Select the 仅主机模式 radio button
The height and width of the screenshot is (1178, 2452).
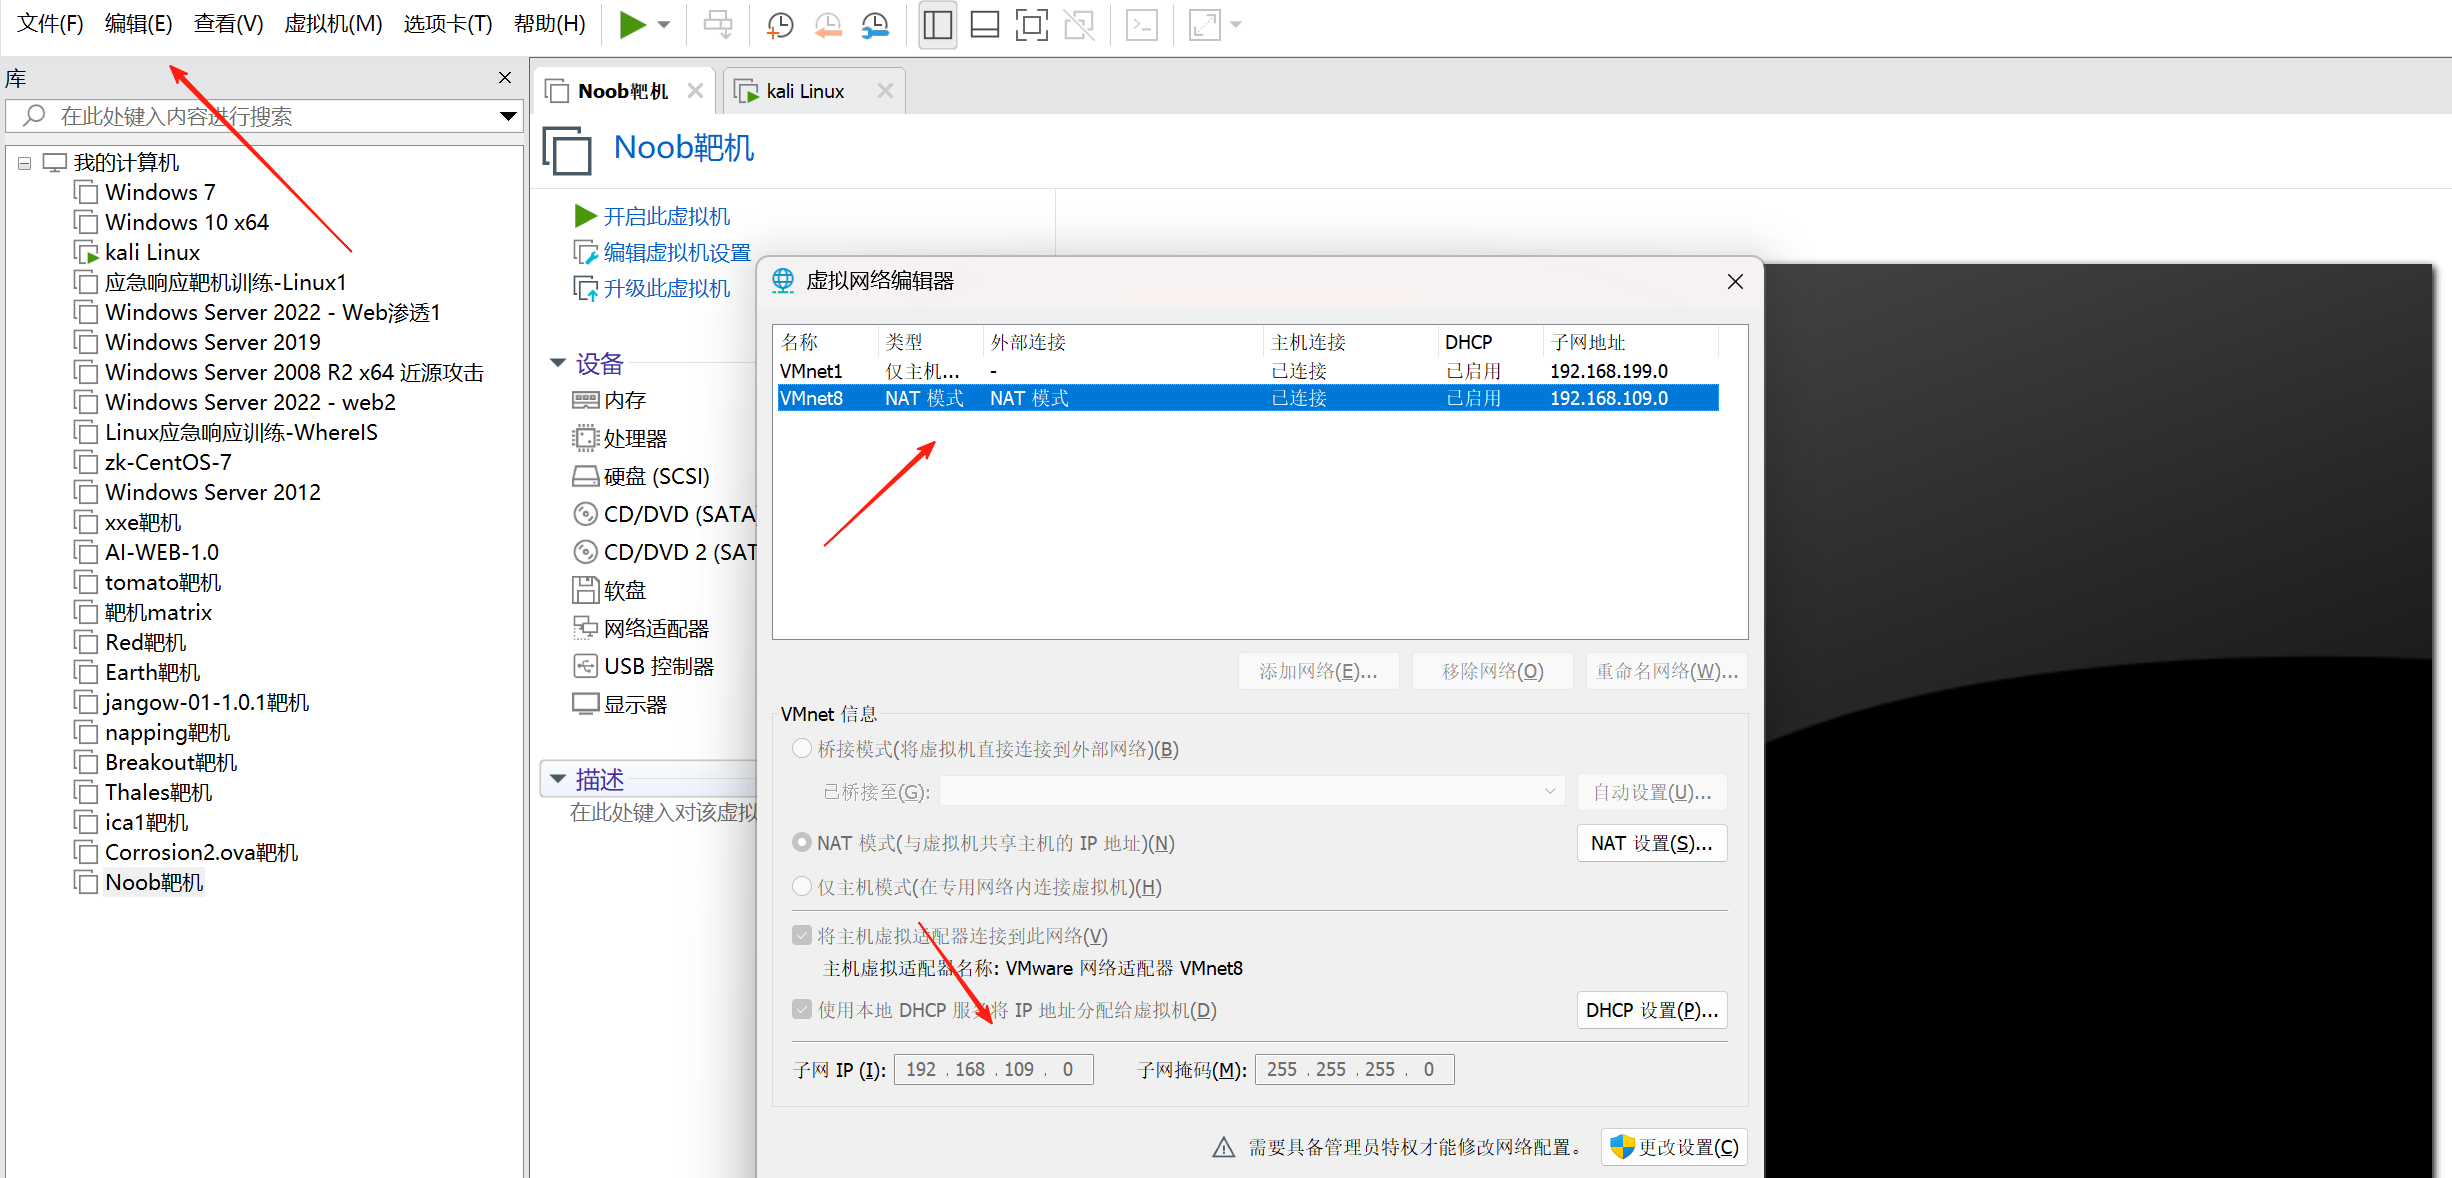[x=801, y=887]
